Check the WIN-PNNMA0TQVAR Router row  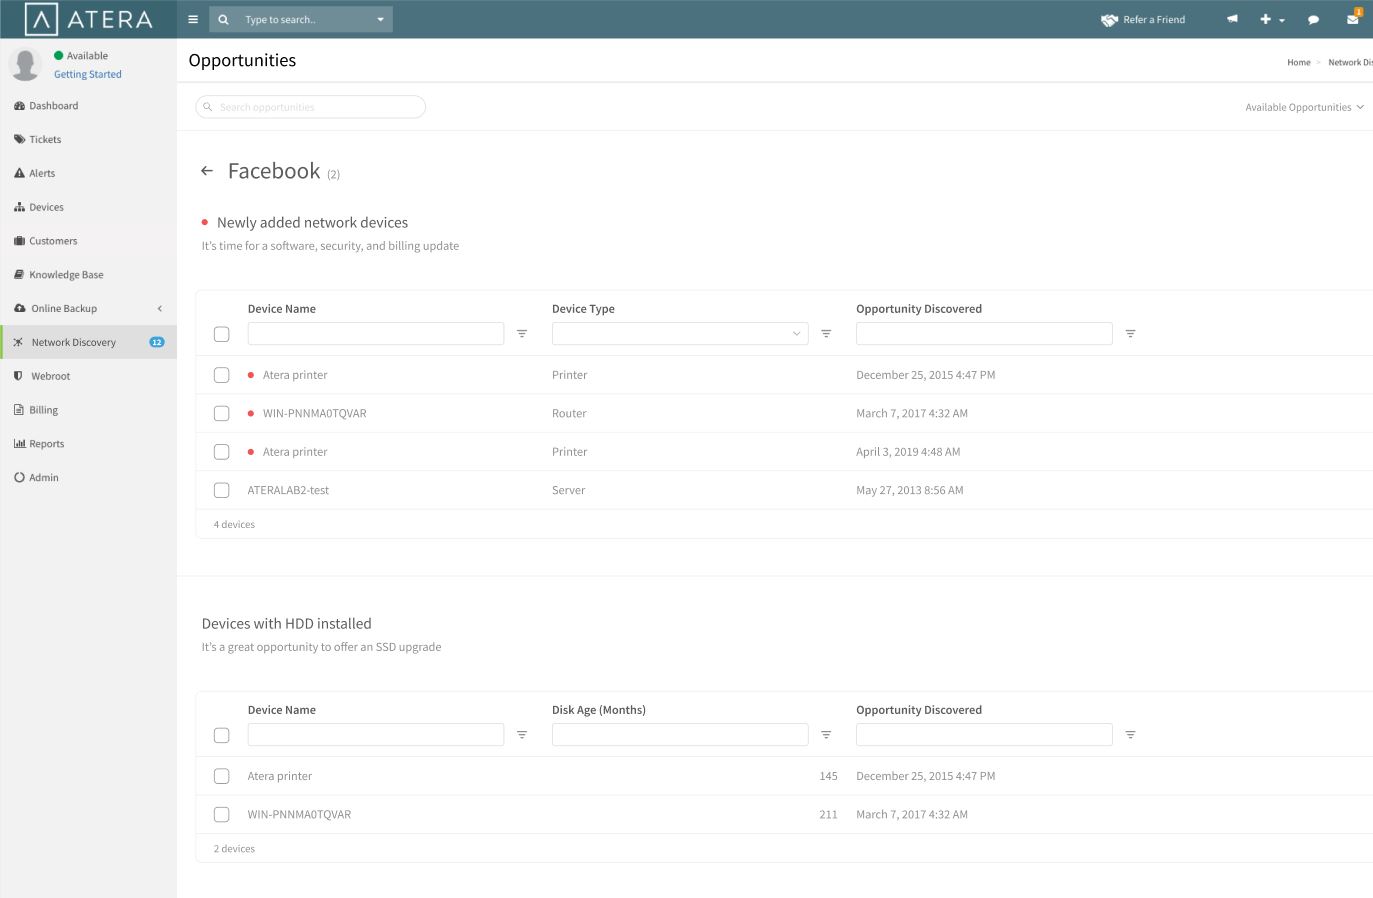click(x=222, y=413)
